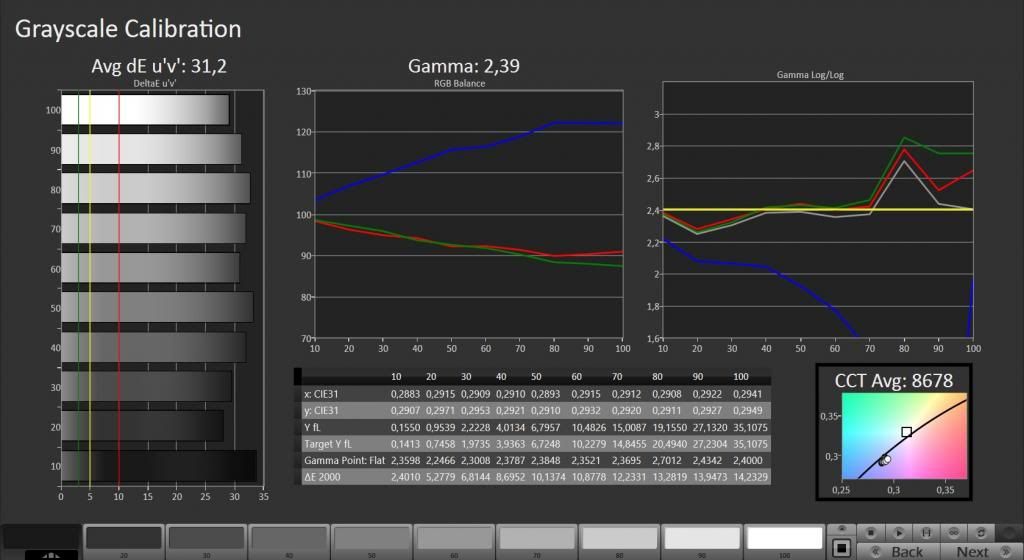Click the y CIE31 value 0,2949
The height and width of the screenshot is (560, 1024).
coord(747,411)
